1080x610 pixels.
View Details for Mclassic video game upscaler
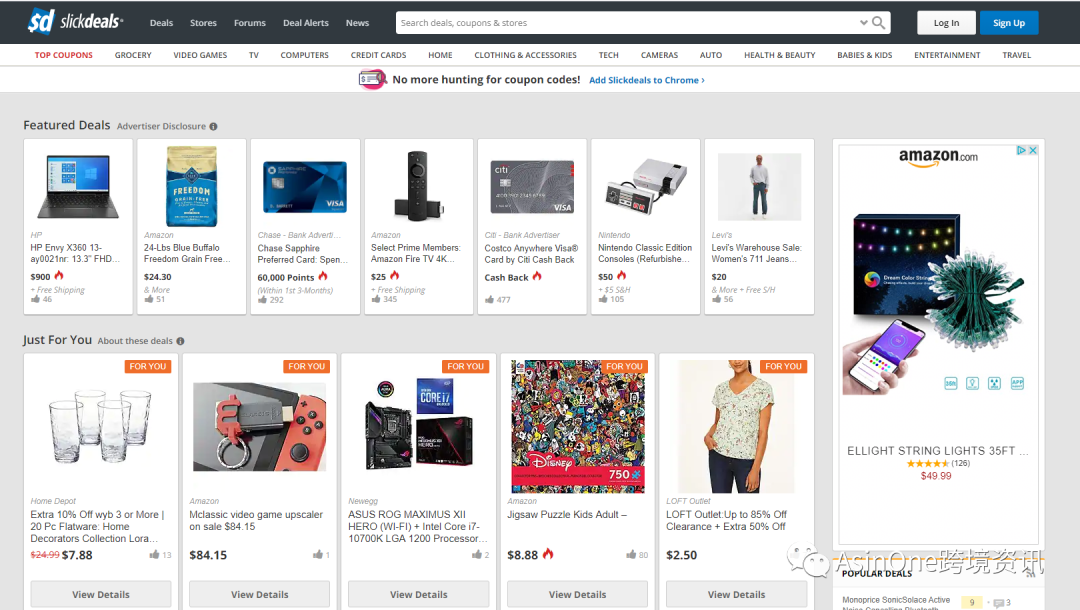click(x=260, y=594)
